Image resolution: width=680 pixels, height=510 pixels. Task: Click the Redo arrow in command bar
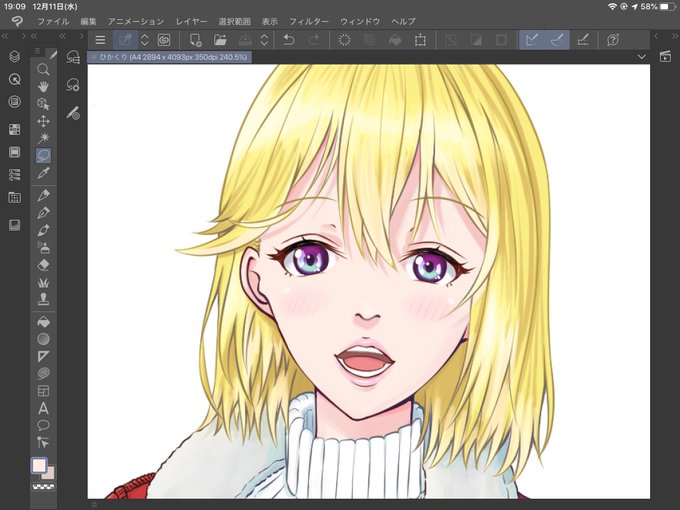pyautogui.click(x=314, y=40)
